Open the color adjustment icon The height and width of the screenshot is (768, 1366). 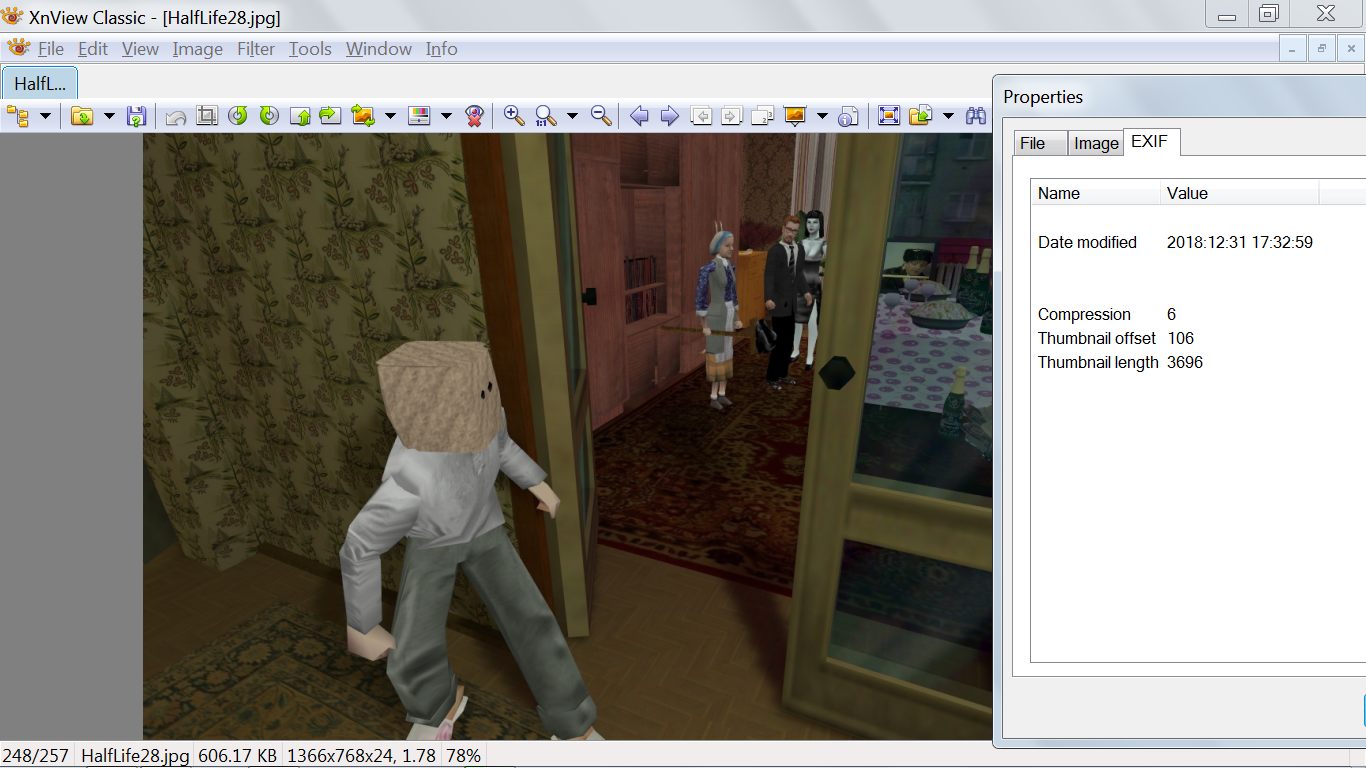point(420,116)
